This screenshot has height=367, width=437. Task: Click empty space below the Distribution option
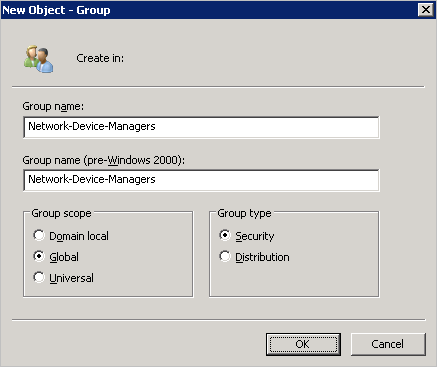point(293,280)
